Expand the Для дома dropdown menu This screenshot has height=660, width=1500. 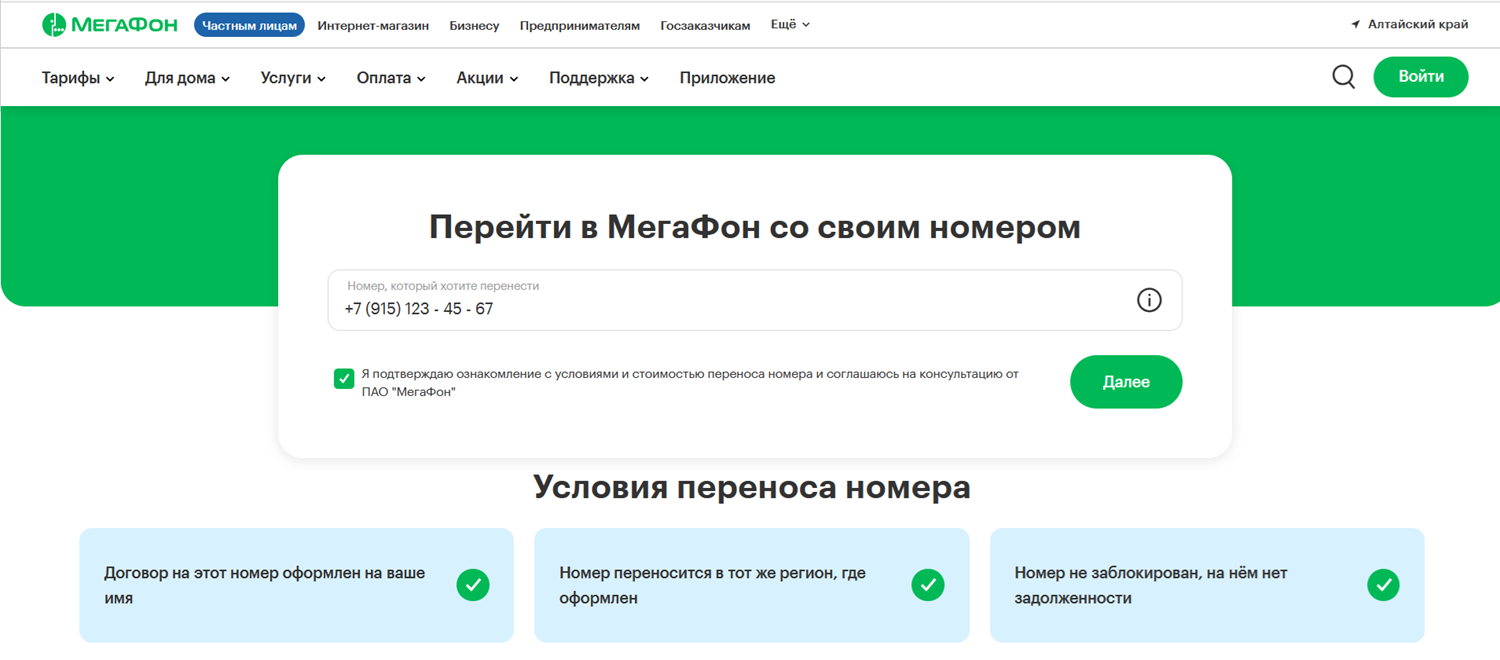point(187,78)
